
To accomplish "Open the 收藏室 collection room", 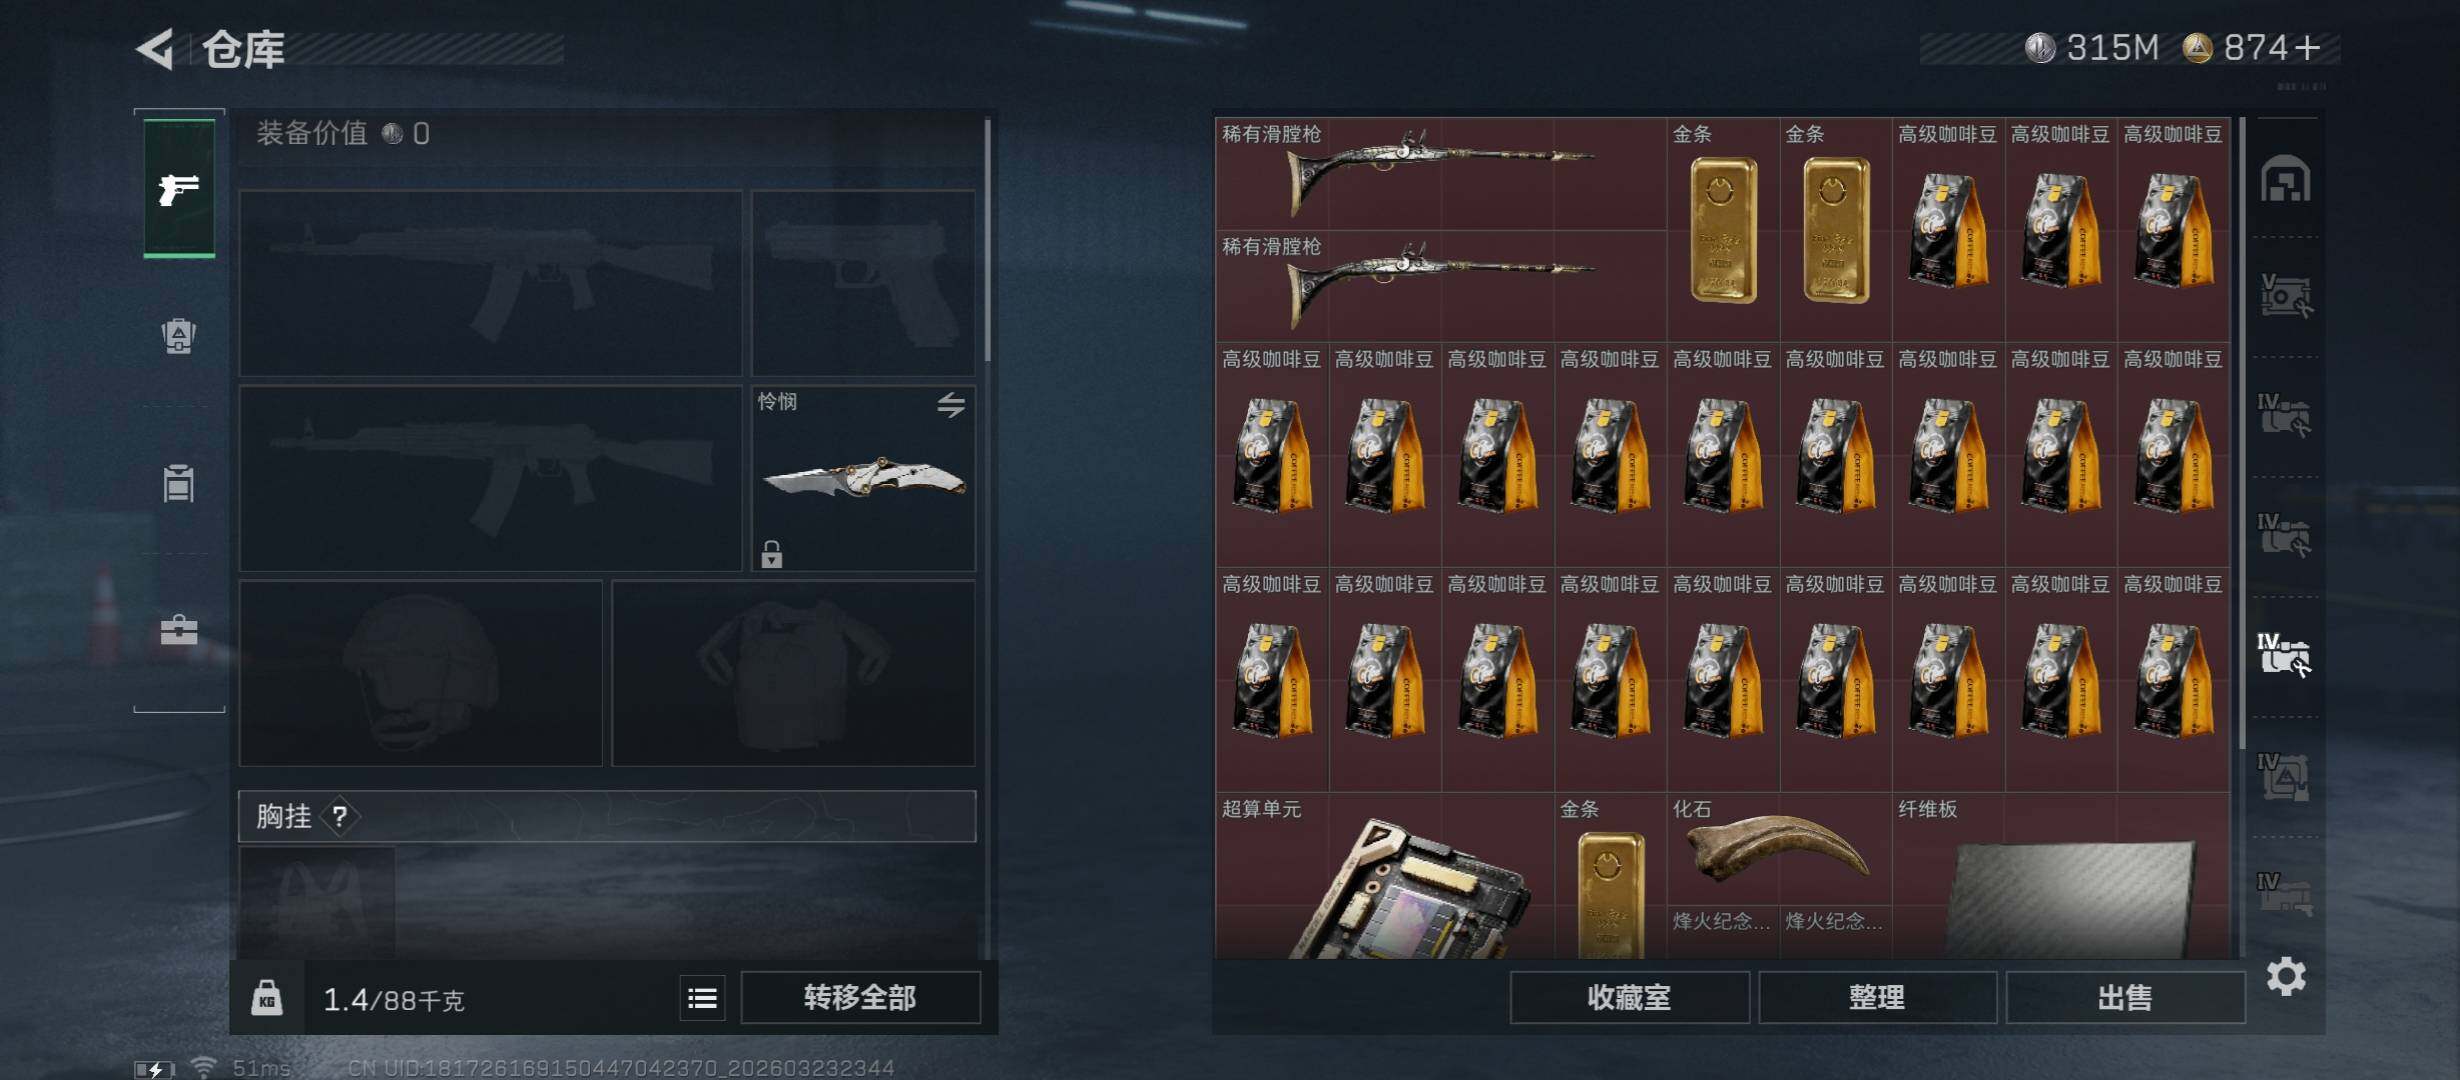I will 1629,997.
